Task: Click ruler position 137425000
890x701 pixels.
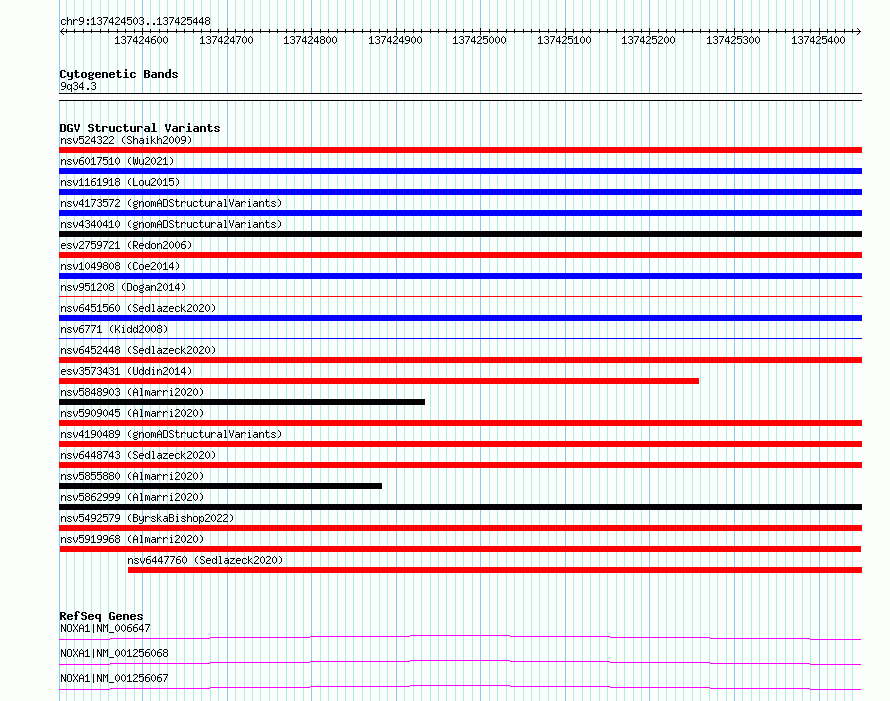Action: click(479, 40)
